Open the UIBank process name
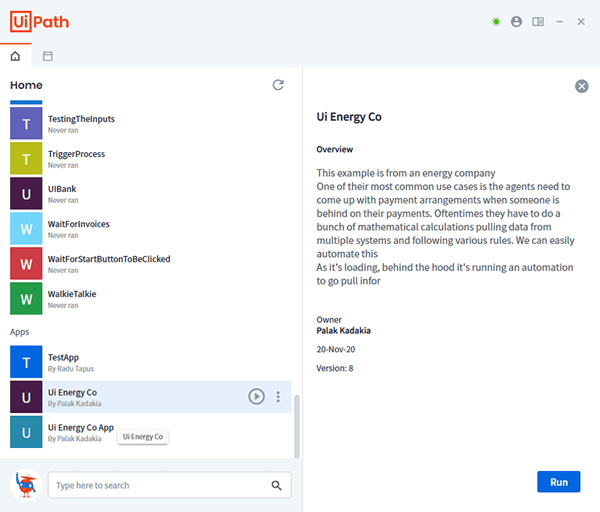The width and height of the screenshot is (600, 512). click(62, 189)
